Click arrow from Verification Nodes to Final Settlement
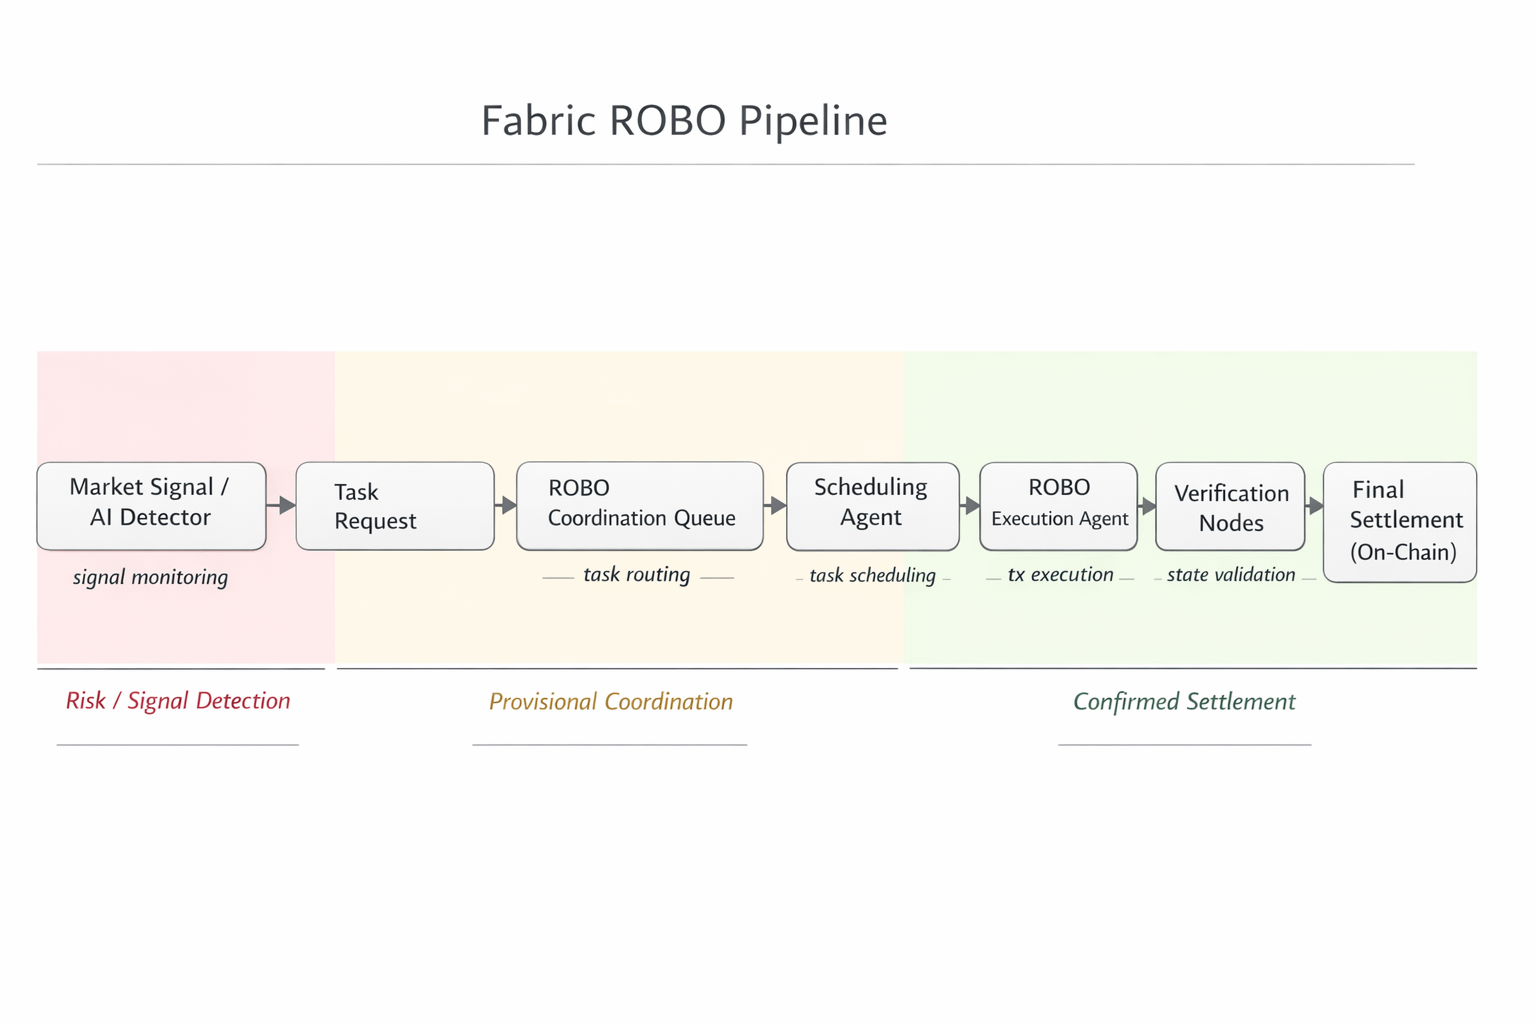The image size is (1536, 1024). [x=1315, y=506]
